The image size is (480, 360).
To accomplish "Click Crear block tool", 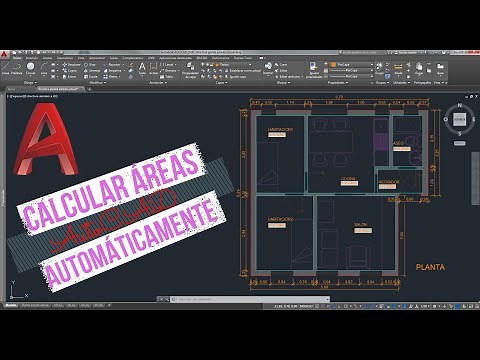I will tap(281, 65).
